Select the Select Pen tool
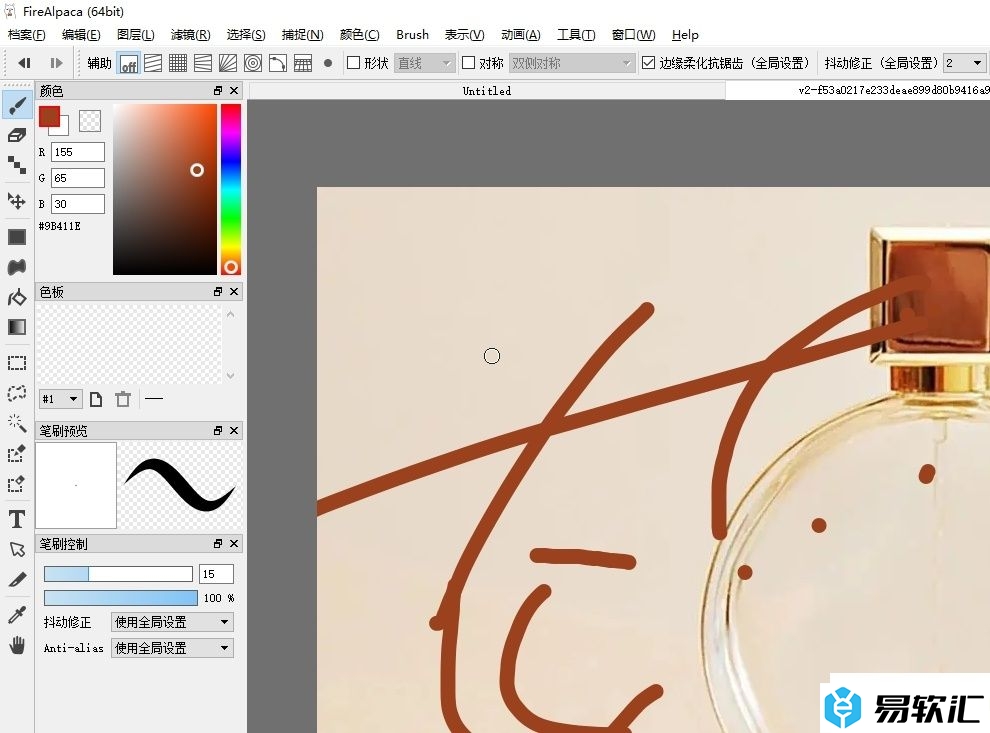This screenshot has width=990, height=733. pyautogui.click(x=17, y=453)
